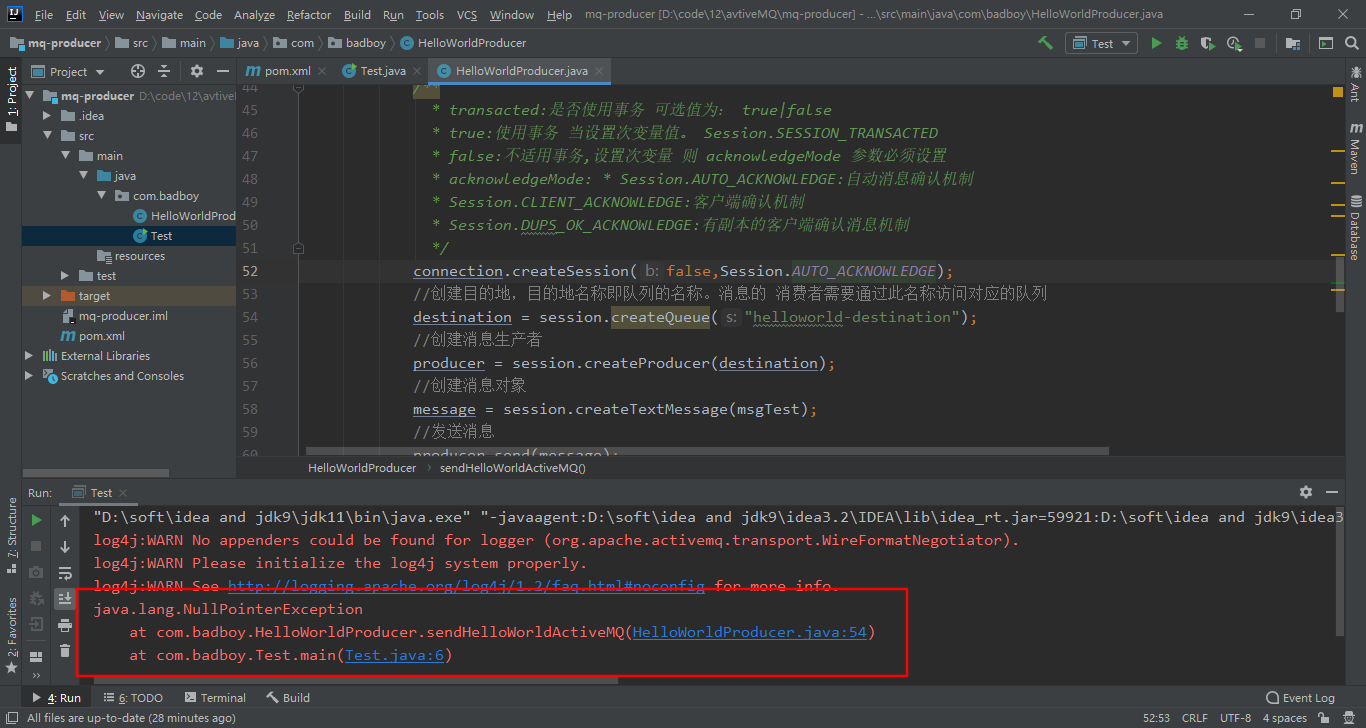
Task: Build the project with the hammer icon
Action: [x=1045, y=43]
